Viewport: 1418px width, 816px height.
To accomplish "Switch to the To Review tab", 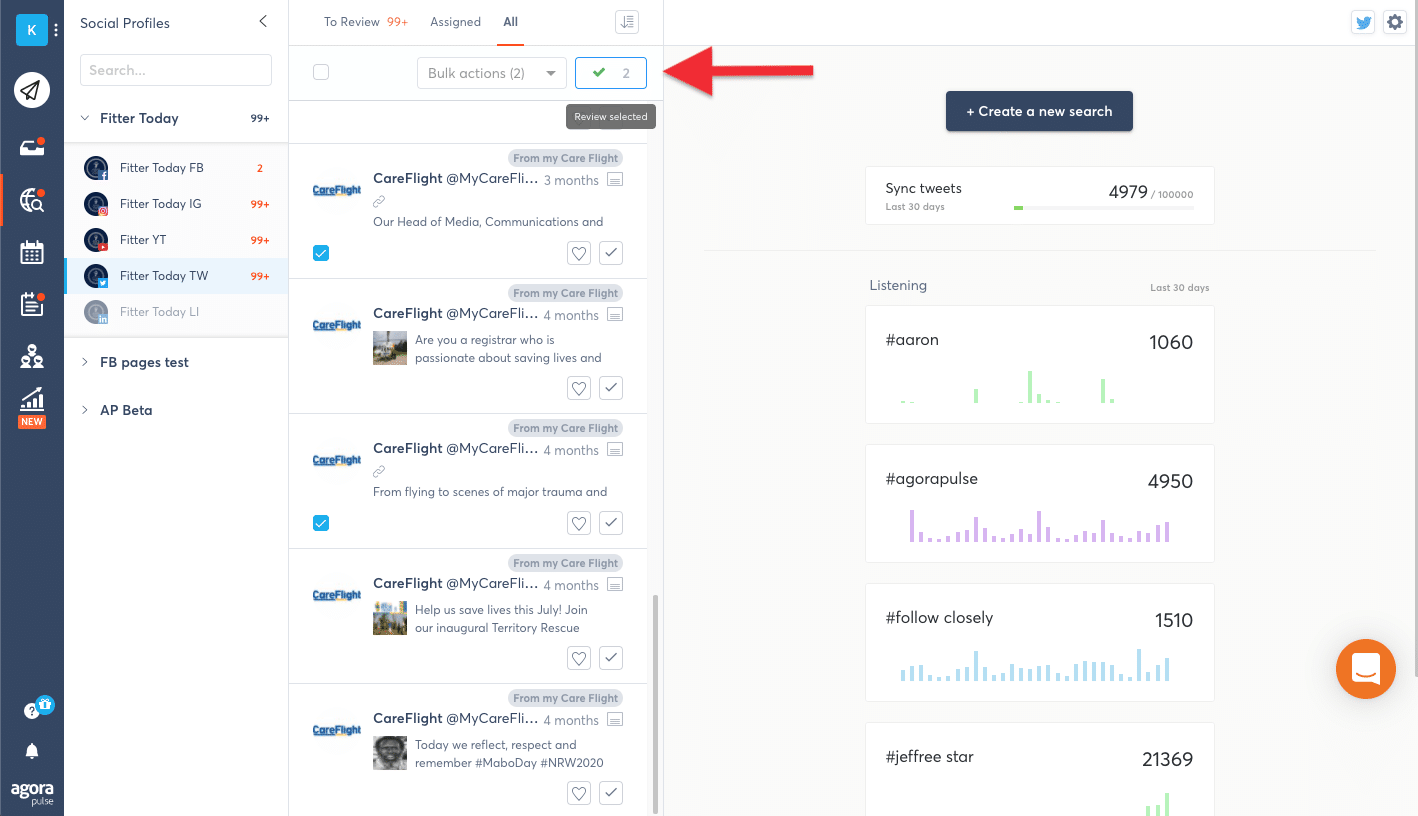I will coord(352,22).
